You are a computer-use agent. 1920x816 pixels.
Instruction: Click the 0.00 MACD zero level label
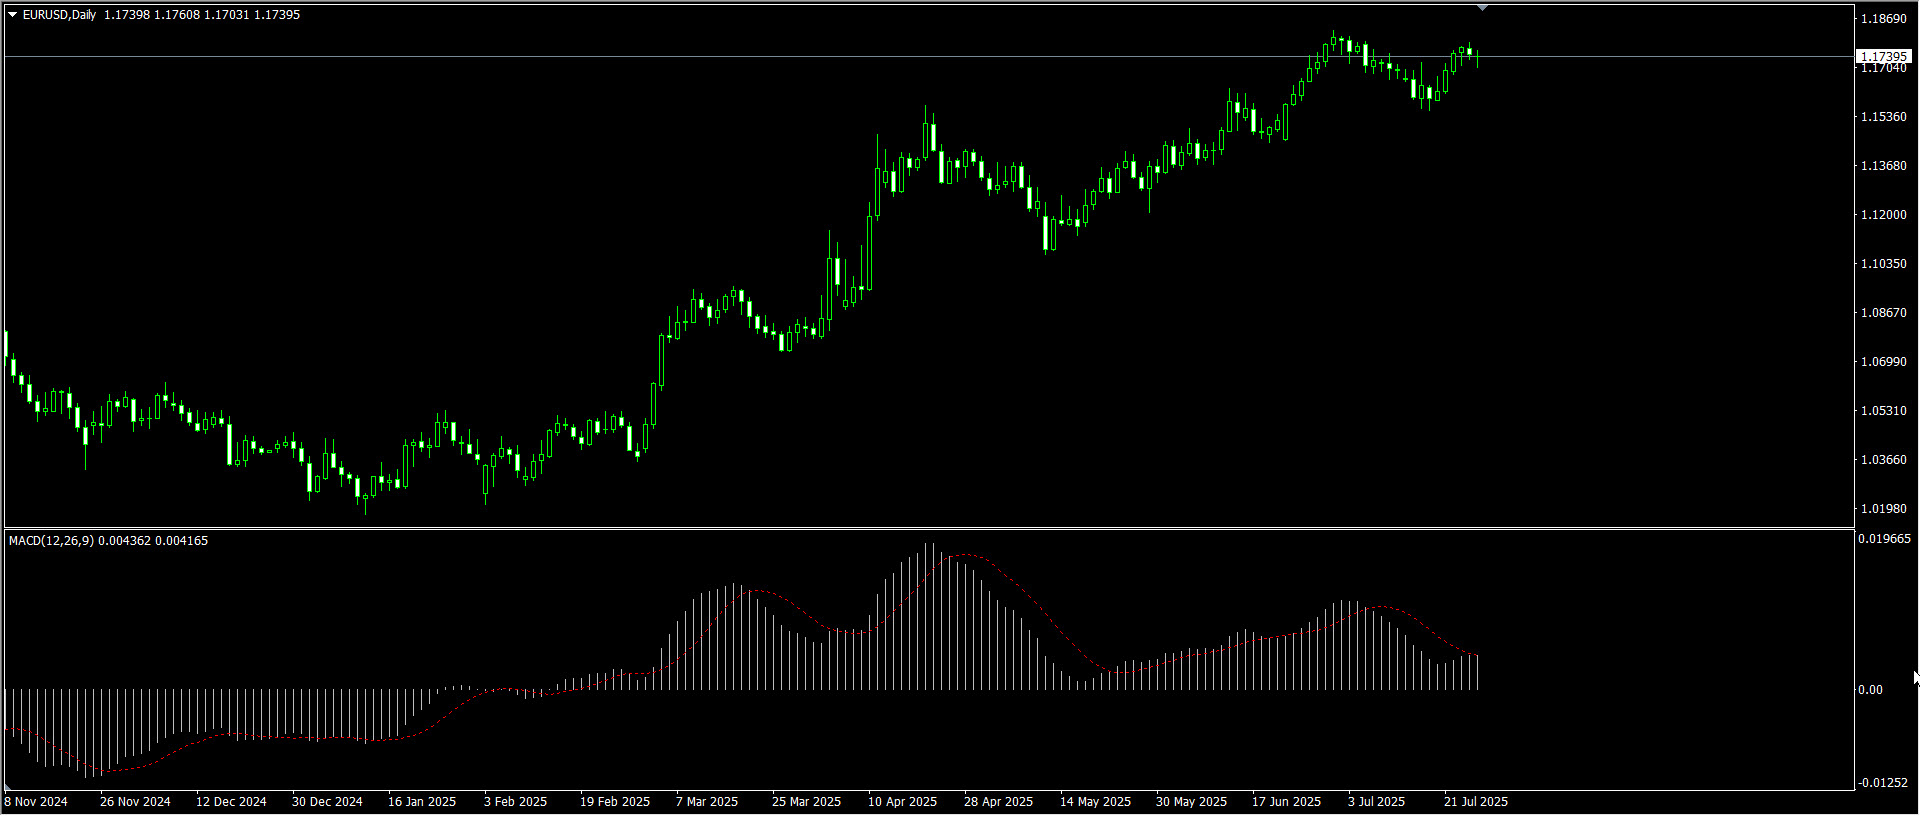(1870, 690)
